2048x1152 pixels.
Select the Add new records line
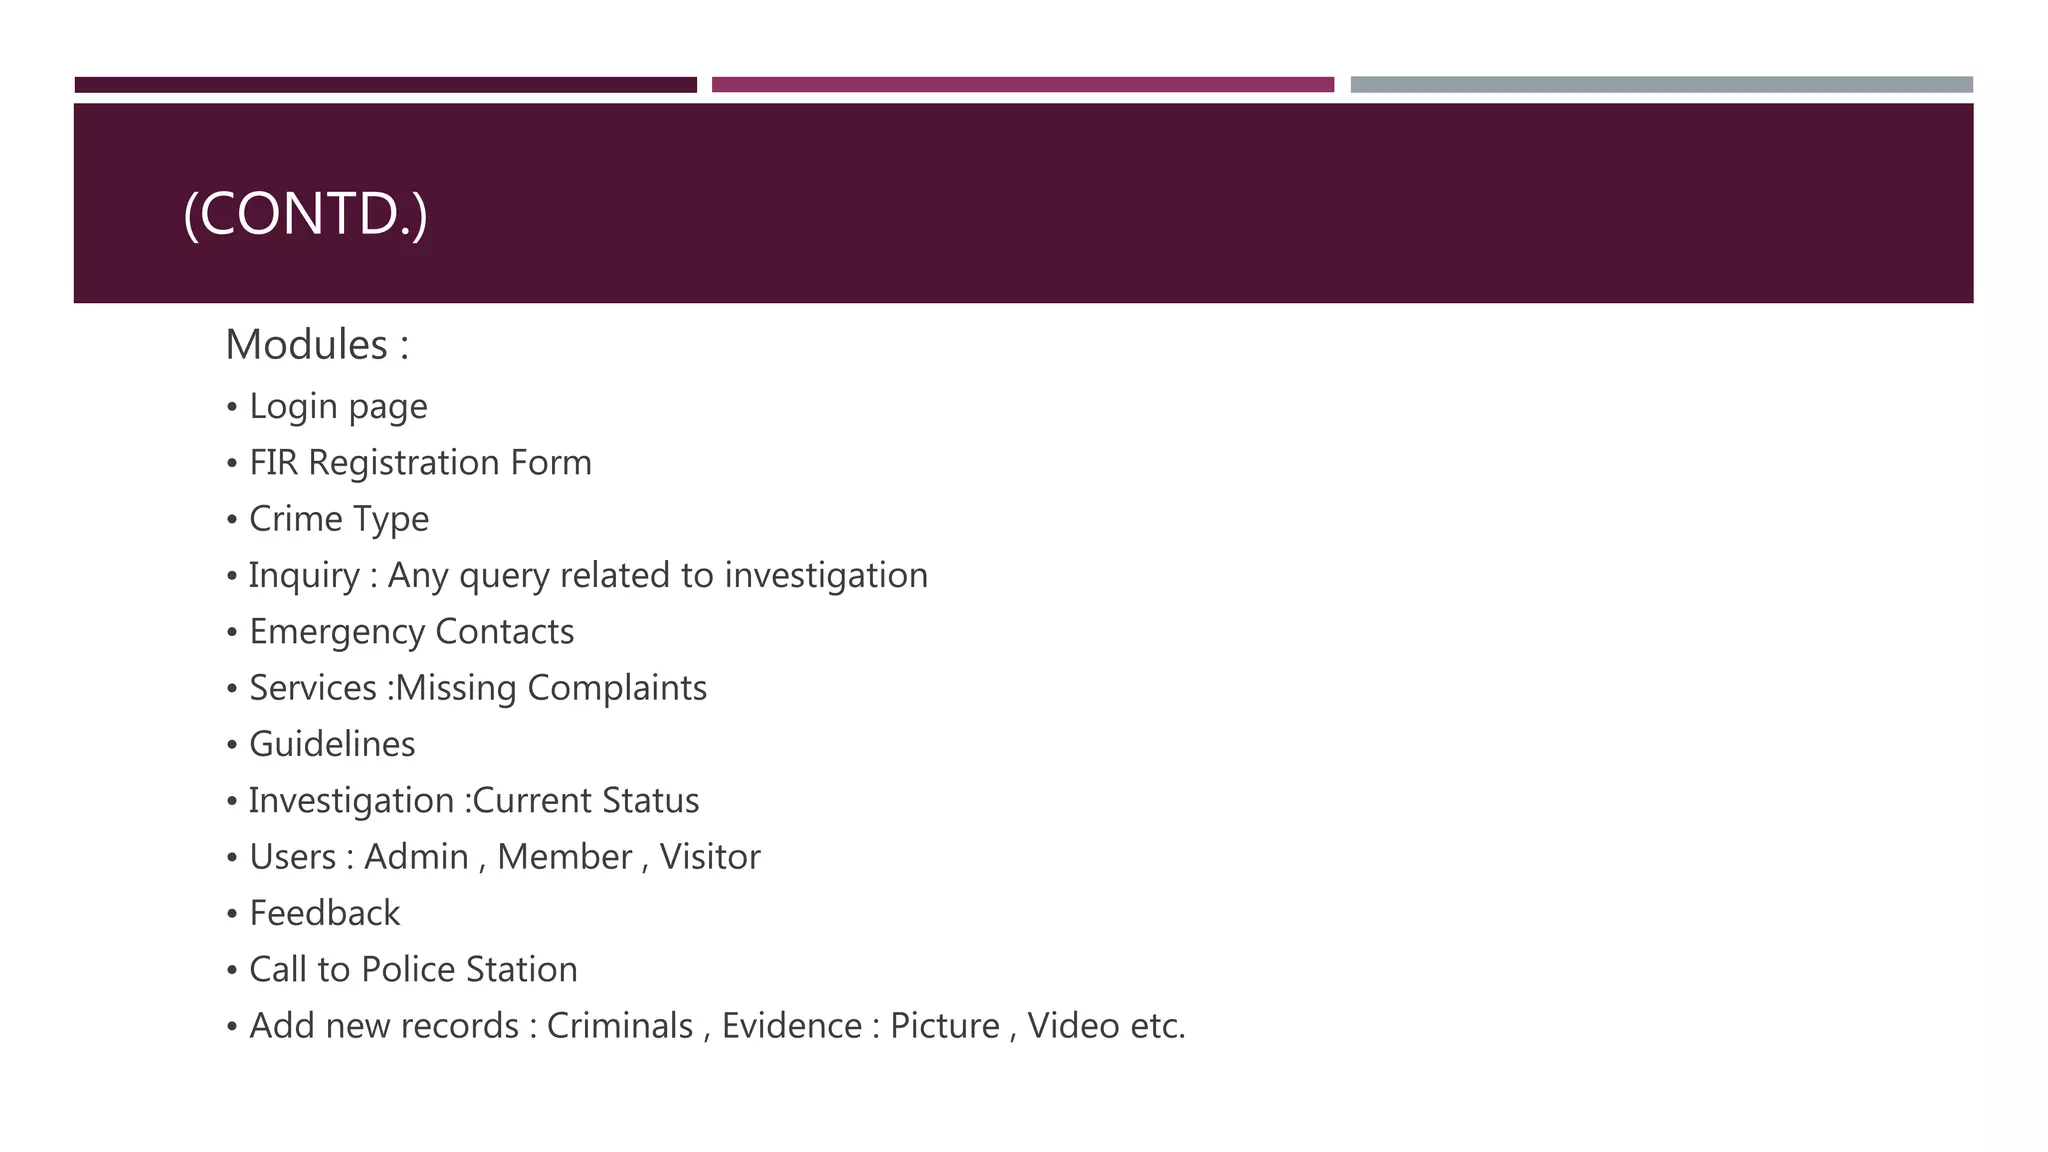tap(705, 1026)
